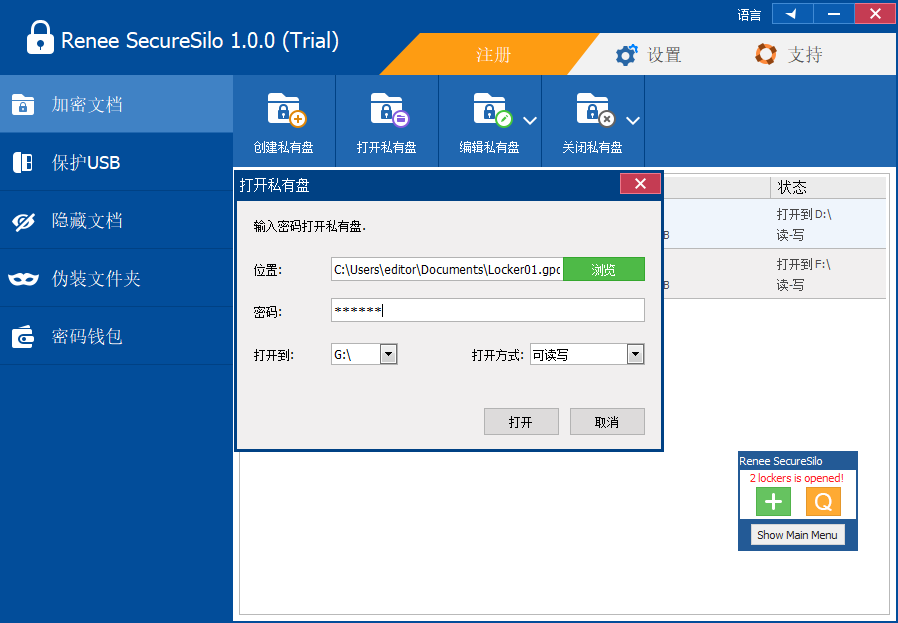Click the arrow button beside 语言
Viewport: 898px width, 623px height.
[793, 14]
